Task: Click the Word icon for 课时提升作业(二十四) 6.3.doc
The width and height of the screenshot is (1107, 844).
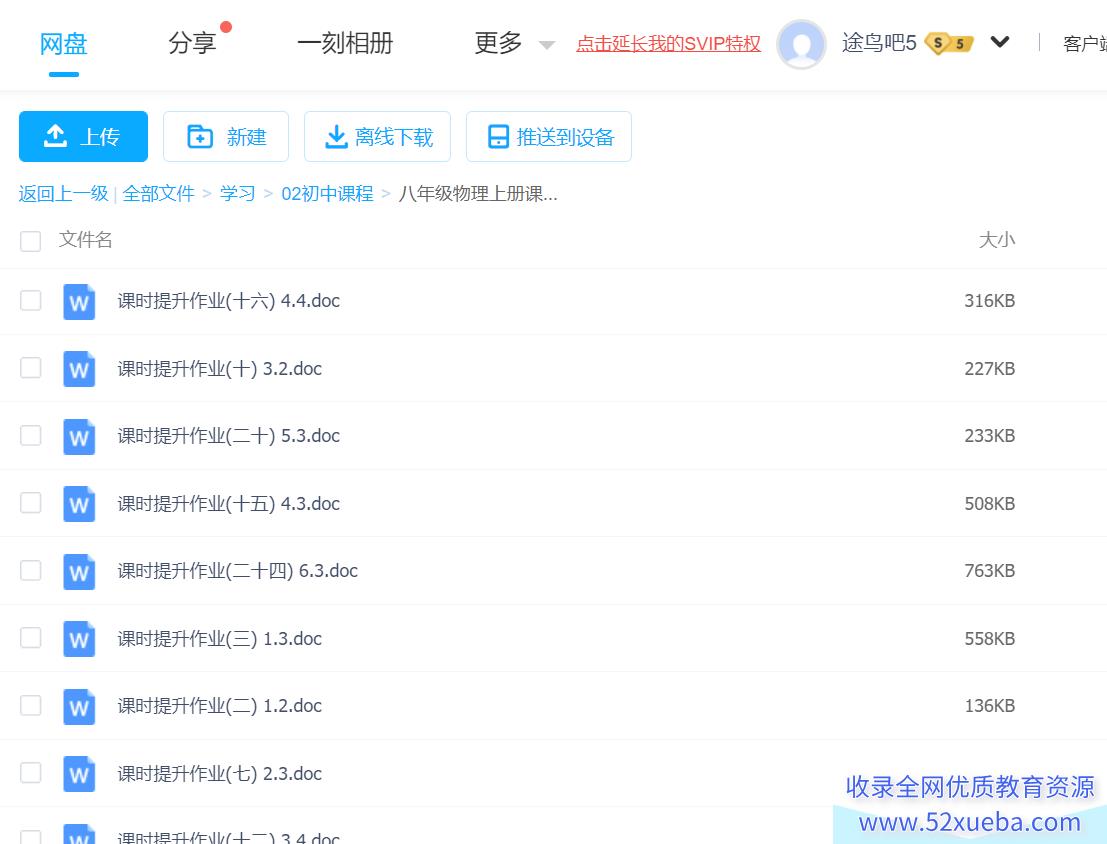Action: [x=79, y=571]
